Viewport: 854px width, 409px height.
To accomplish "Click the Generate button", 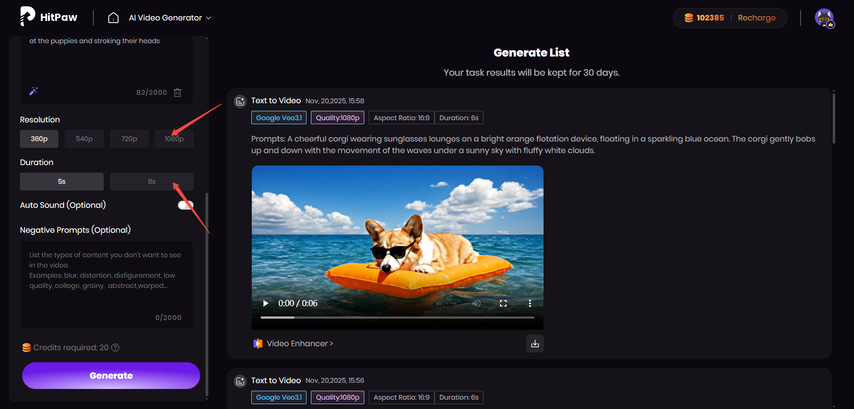I will (111, 375).
